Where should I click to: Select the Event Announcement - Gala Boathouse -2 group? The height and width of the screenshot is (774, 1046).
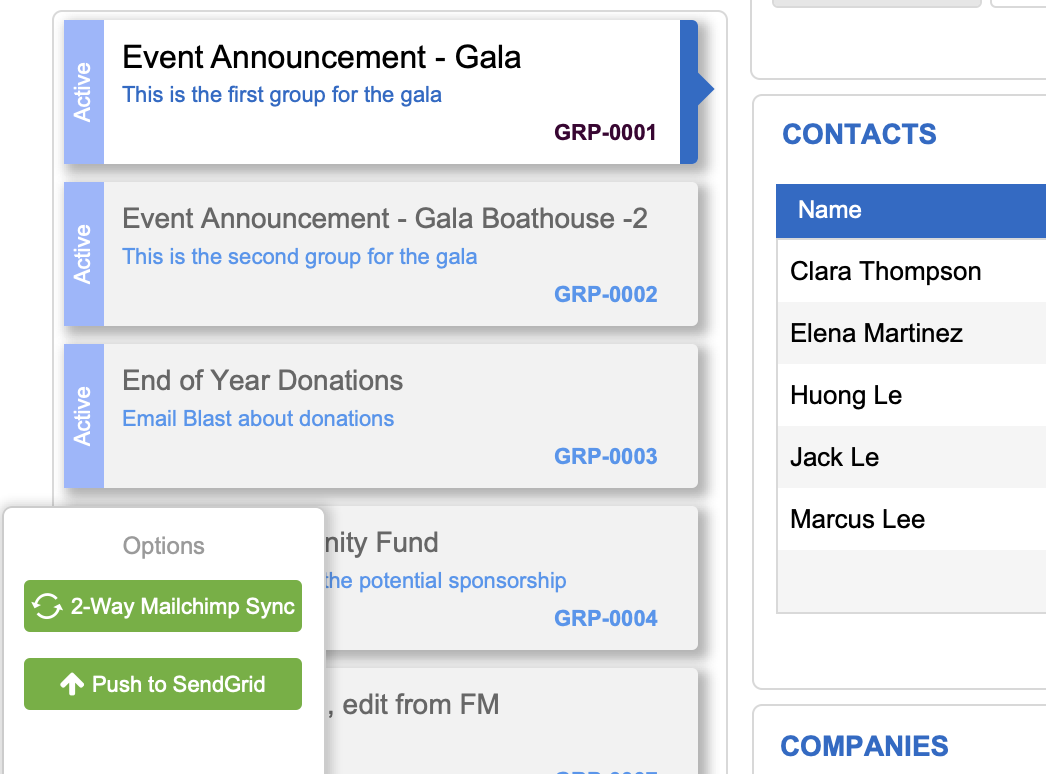point(385,219)
